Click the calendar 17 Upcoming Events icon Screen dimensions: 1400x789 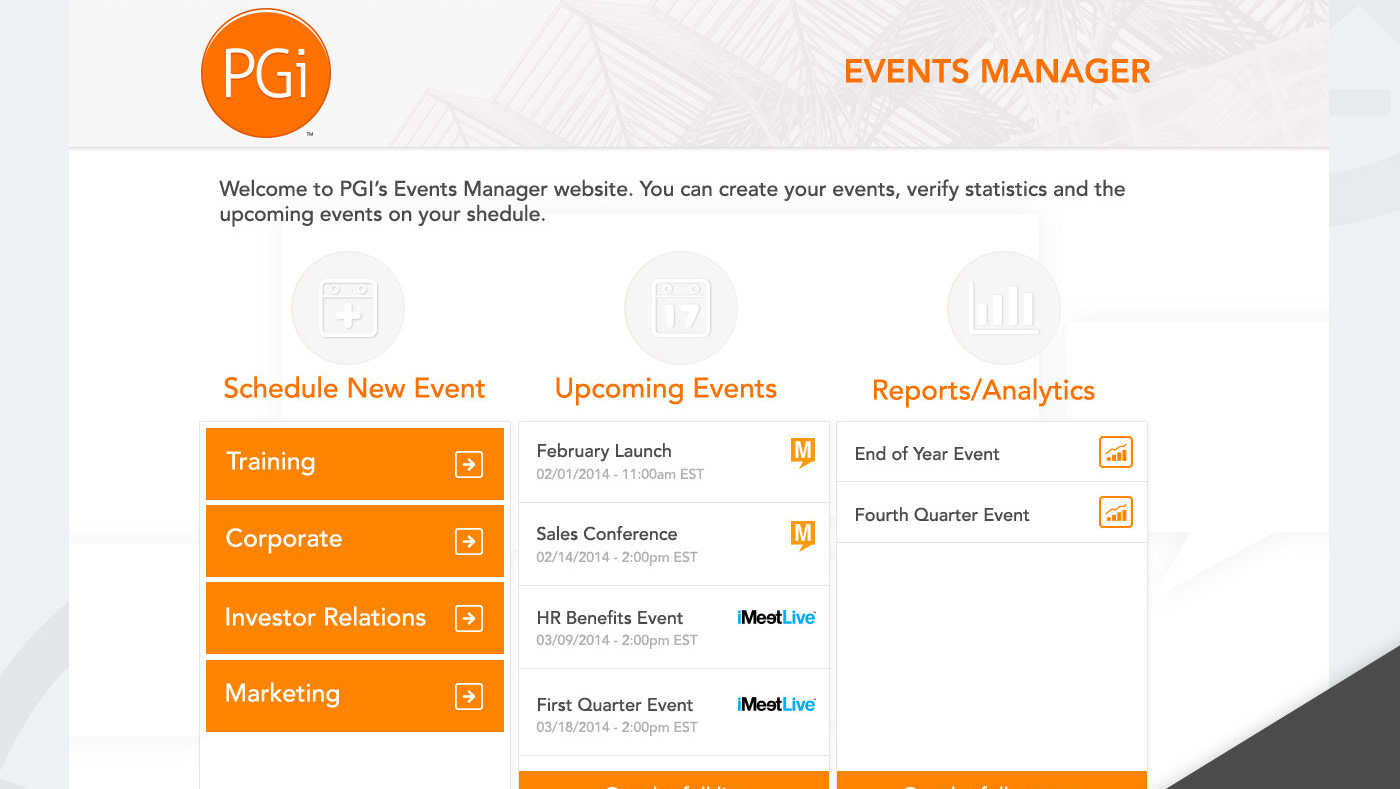click(x=681, y=308)
